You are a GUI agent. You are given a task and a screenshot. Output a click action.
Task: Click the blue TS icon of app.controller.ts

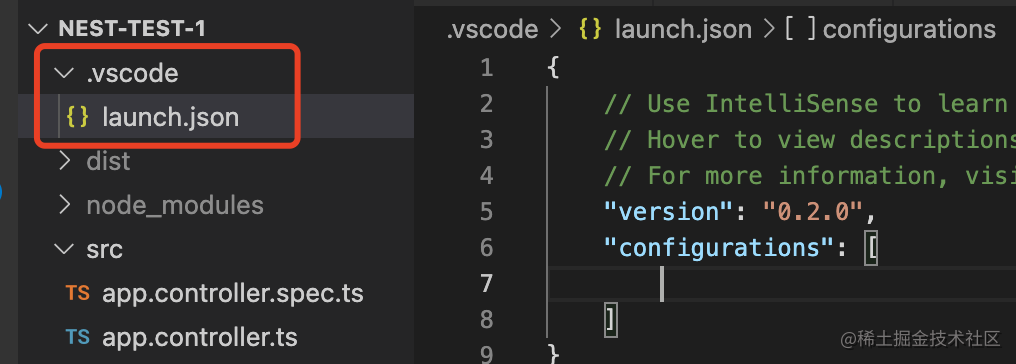(77, 337)
